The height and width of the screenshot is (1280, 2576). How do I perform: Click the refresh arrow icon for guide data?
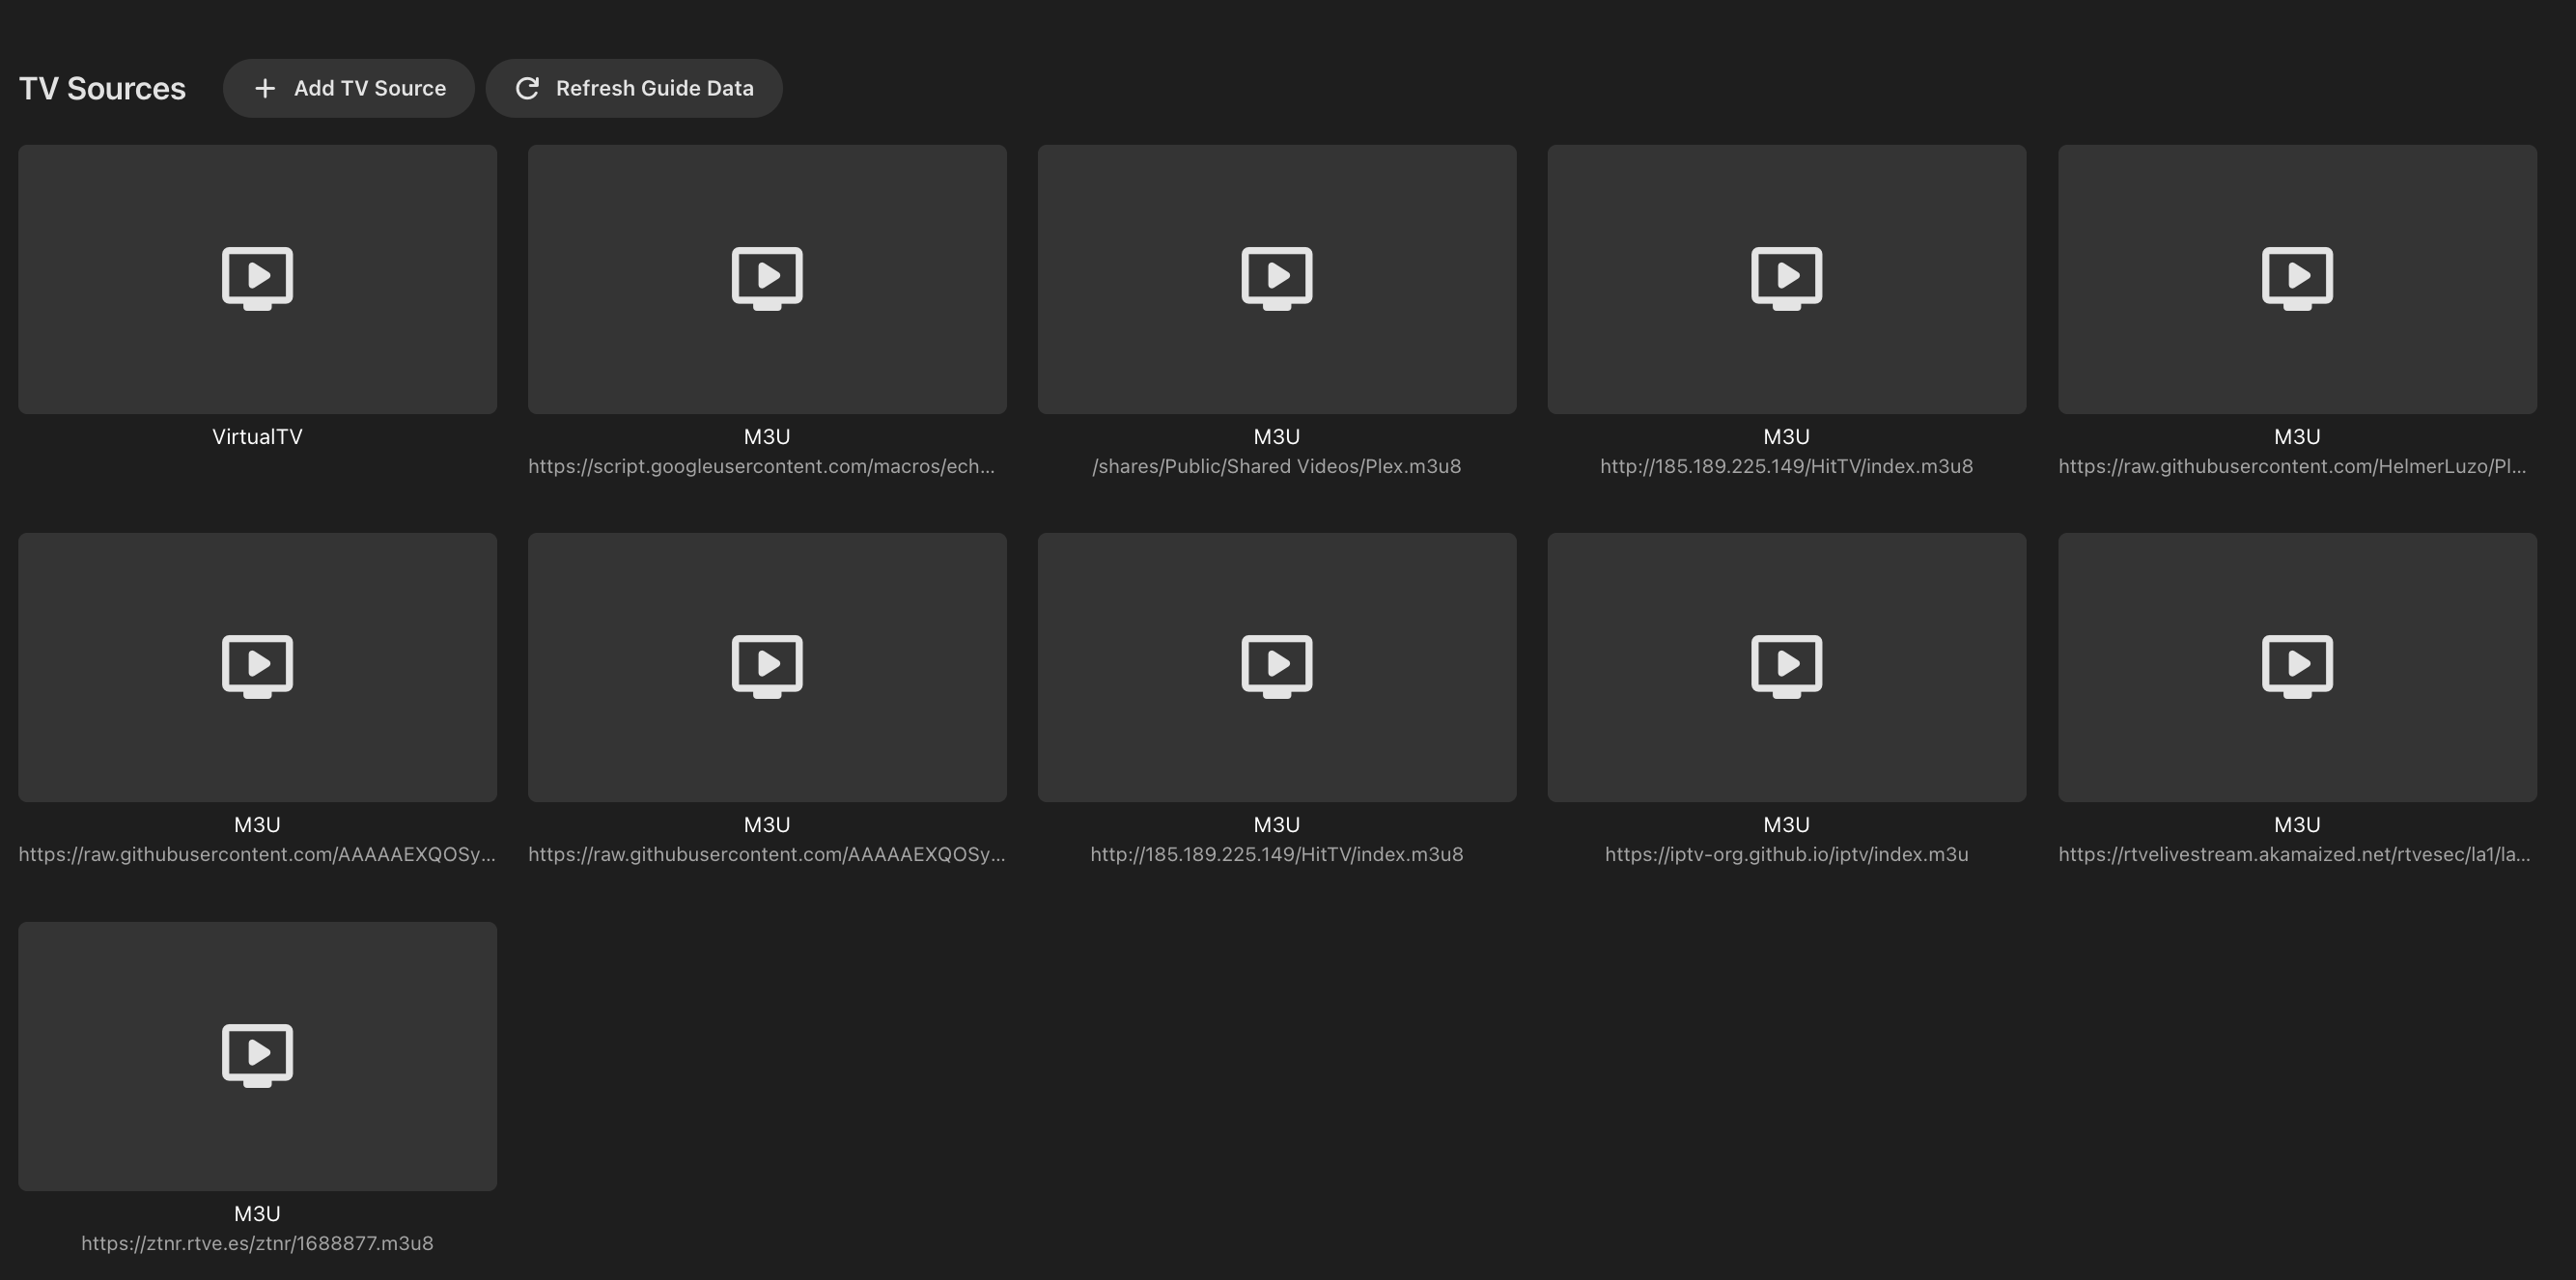(527, 88)
